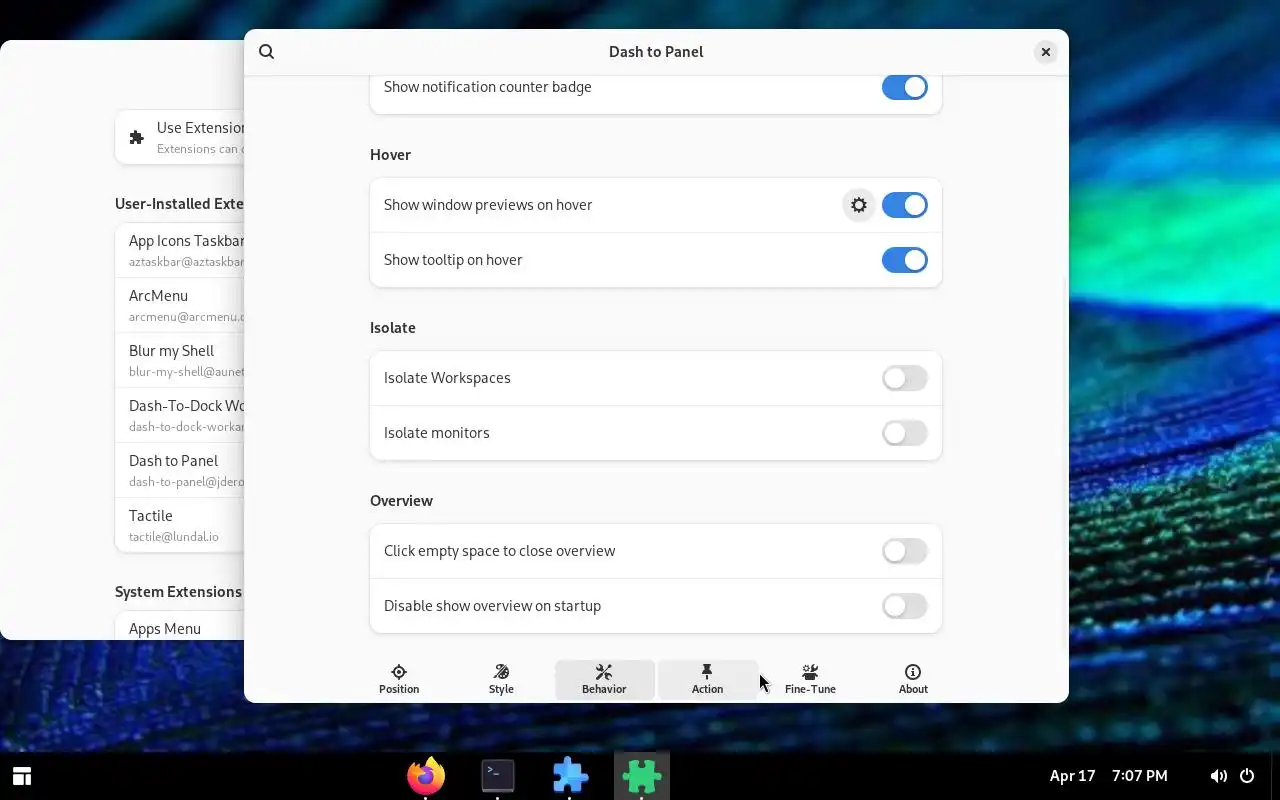Click the date Apr 17 in panel

(1072, 776)
